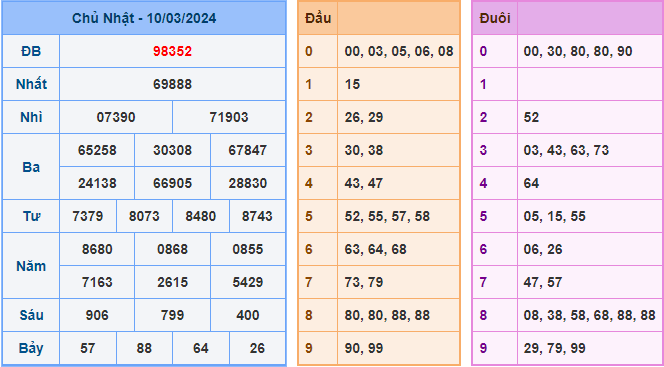Click the Nhất prize number 69888
Screen dimensions: 664x367
coord(172,85)
